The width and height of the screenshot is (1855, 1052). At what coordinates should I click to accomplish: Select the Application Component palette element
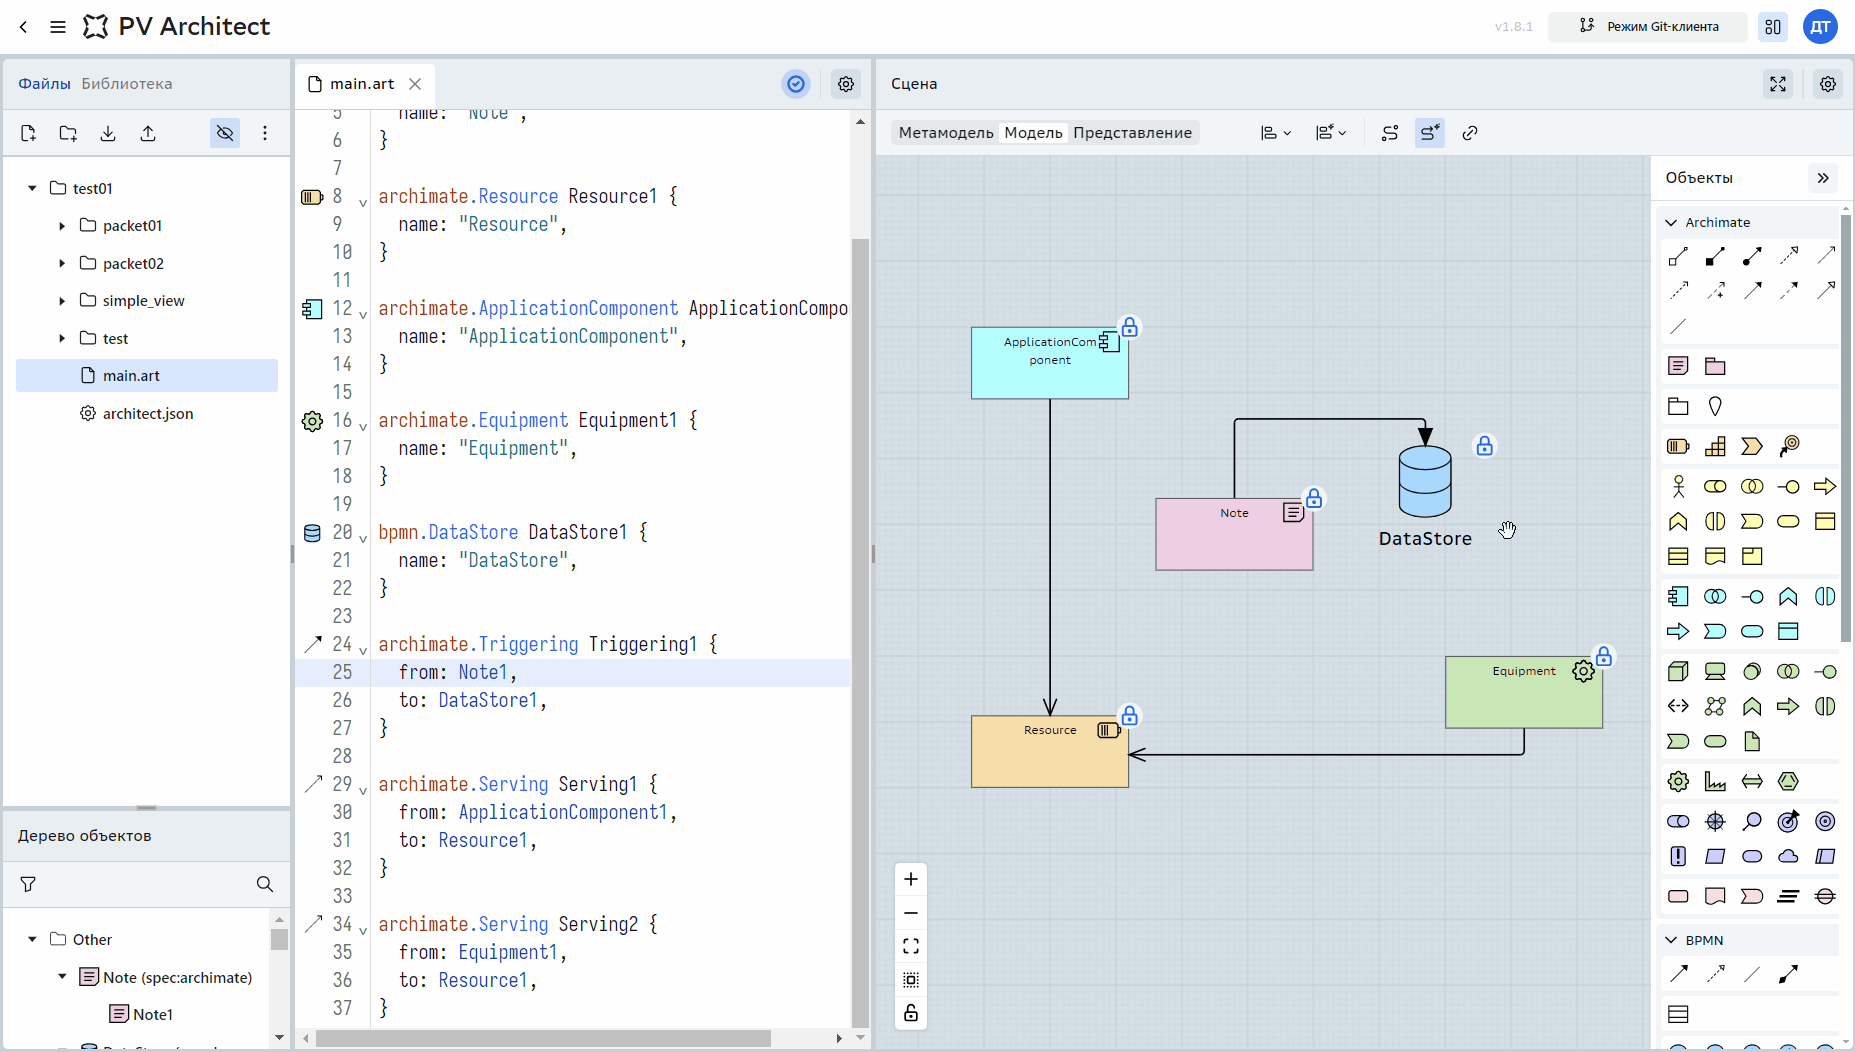[x=1679, y=597]
